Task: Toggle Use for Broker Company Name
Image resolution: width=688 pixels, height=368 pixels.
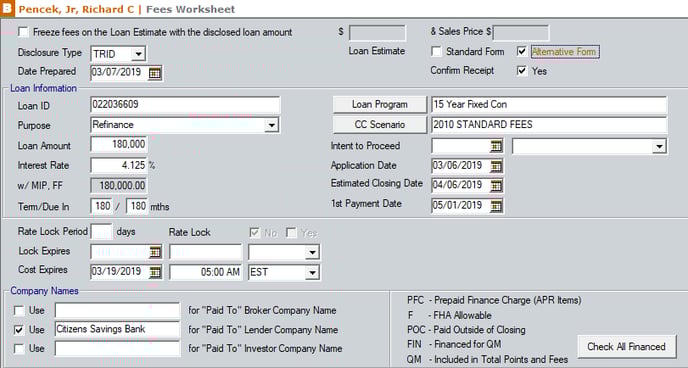Action: 19,311
